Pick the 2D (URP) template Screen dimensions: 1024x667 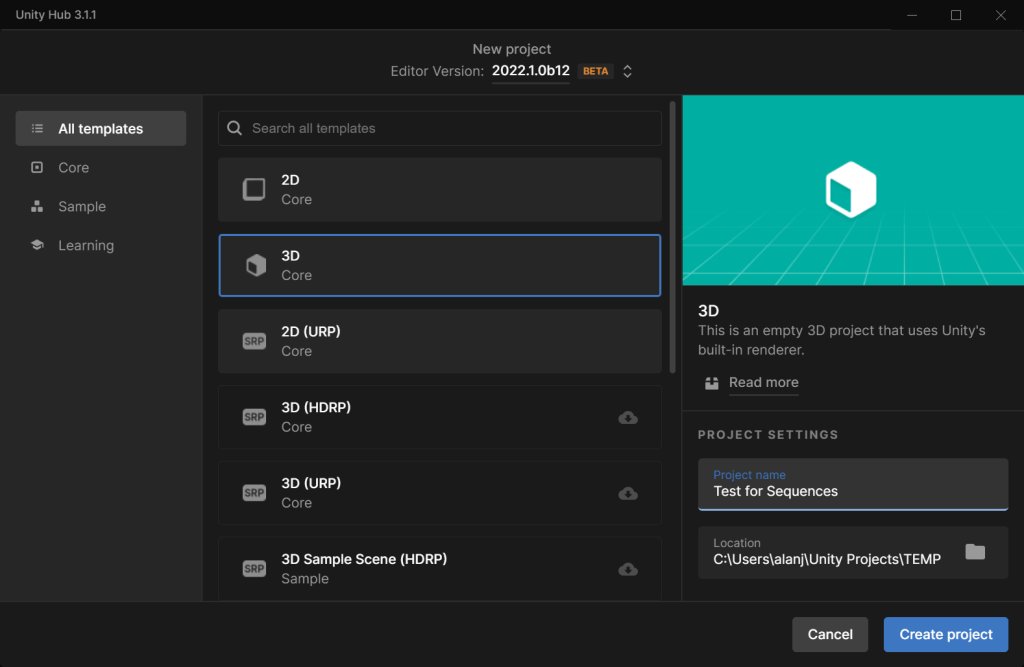(440, 341)
